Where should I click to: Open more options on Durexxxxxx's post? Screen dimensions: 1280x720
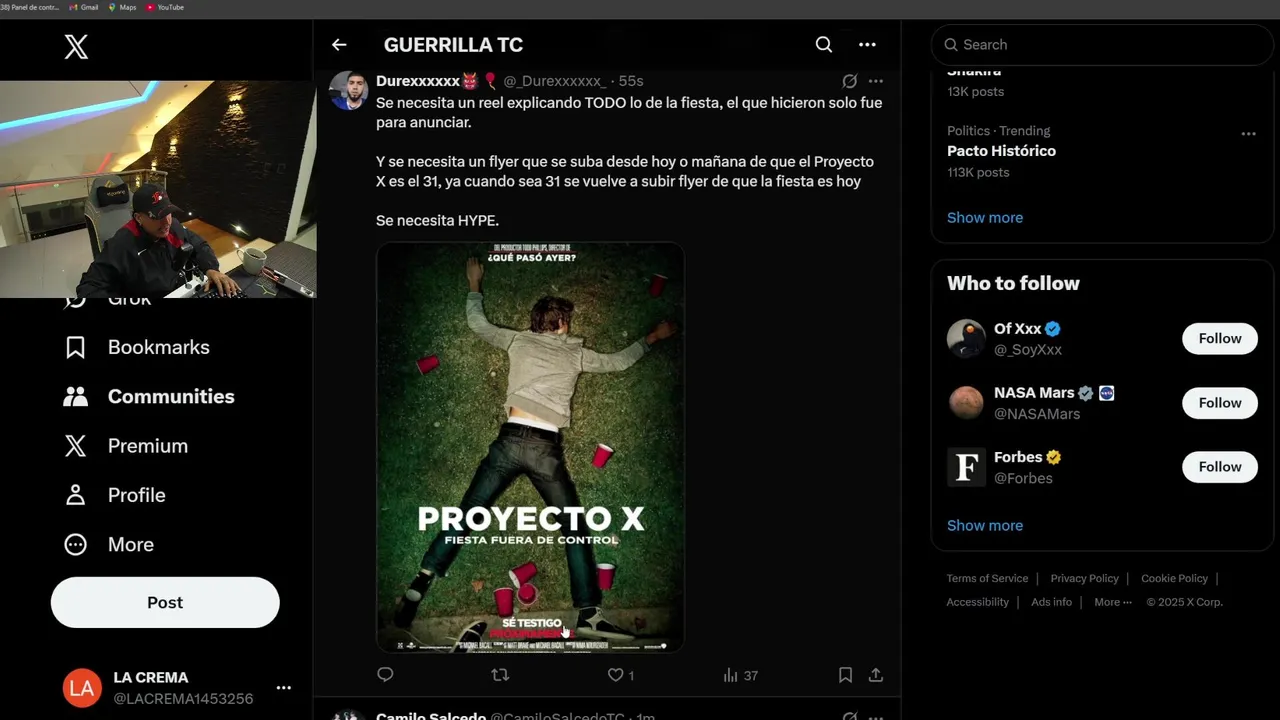click(876, 81)
